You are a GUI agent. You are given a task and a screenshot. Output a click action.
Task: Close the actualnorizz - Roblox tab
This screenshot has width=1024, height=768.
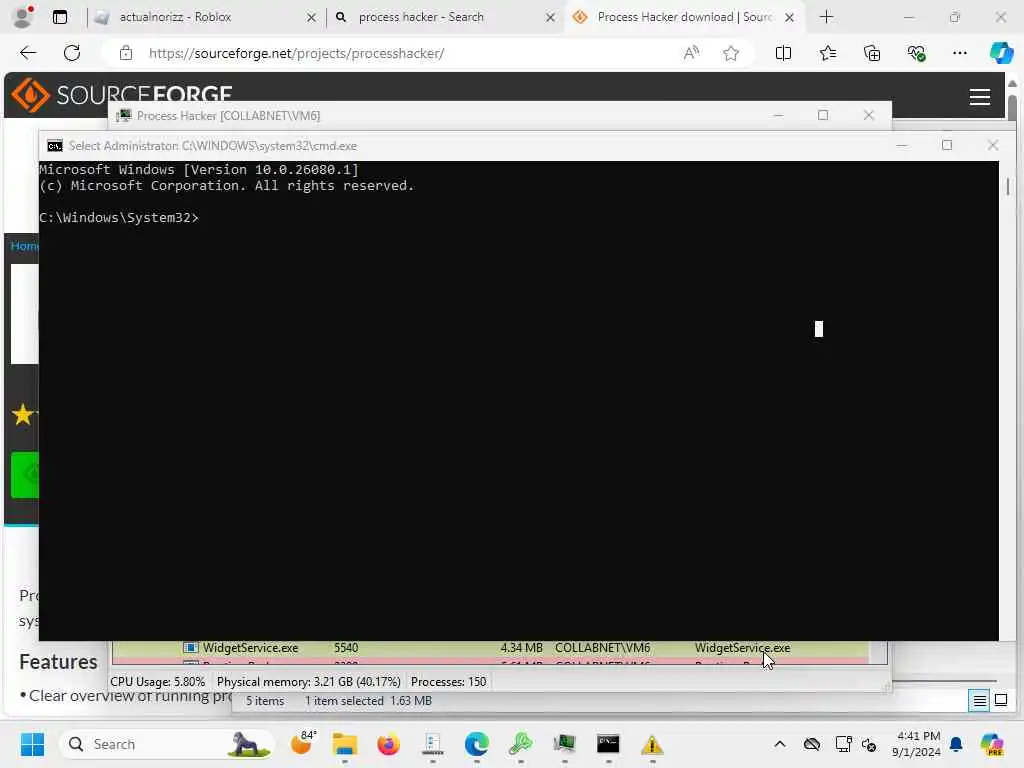pyautogui.click(x=312, y=18)
